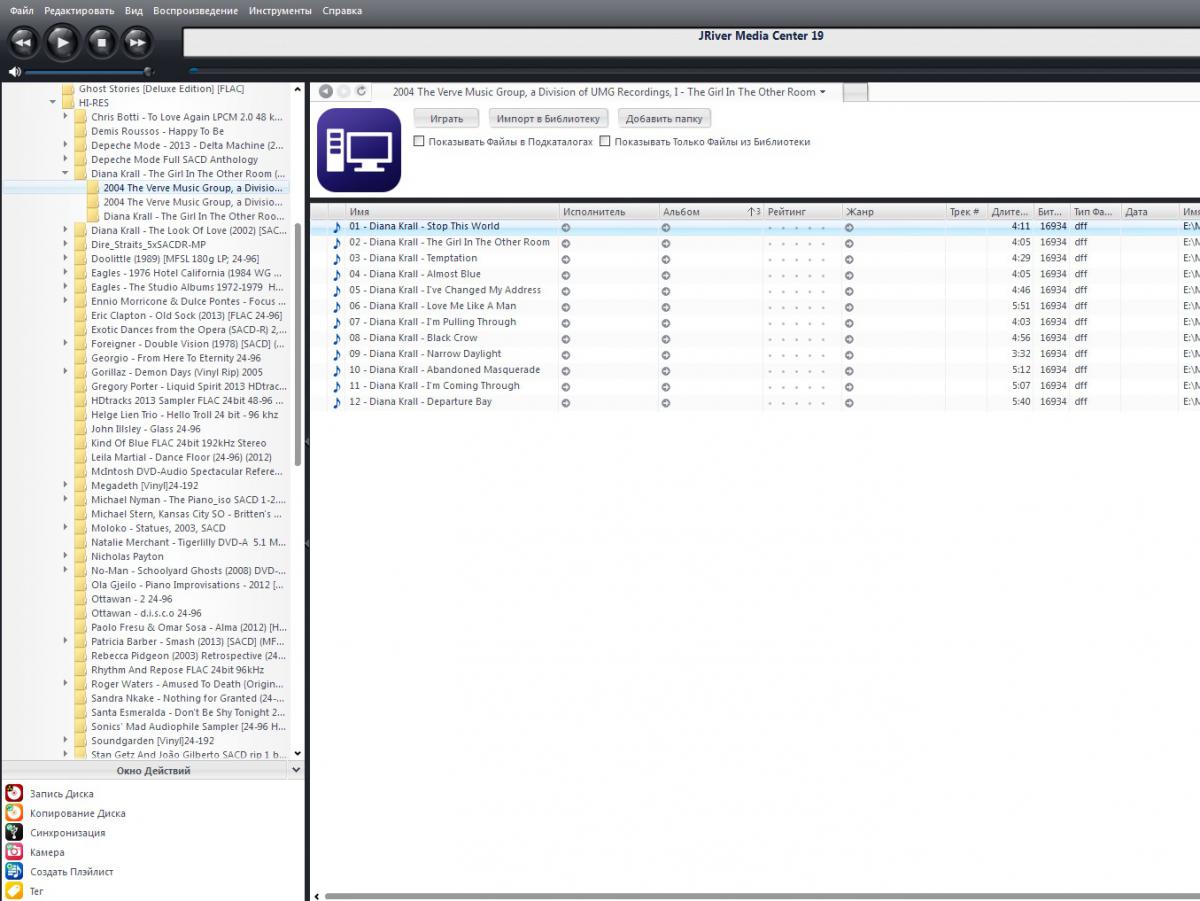This screenshot has width=1200, height=901.
Task: Open the Инструменты menu
Action: coord(281,10)
